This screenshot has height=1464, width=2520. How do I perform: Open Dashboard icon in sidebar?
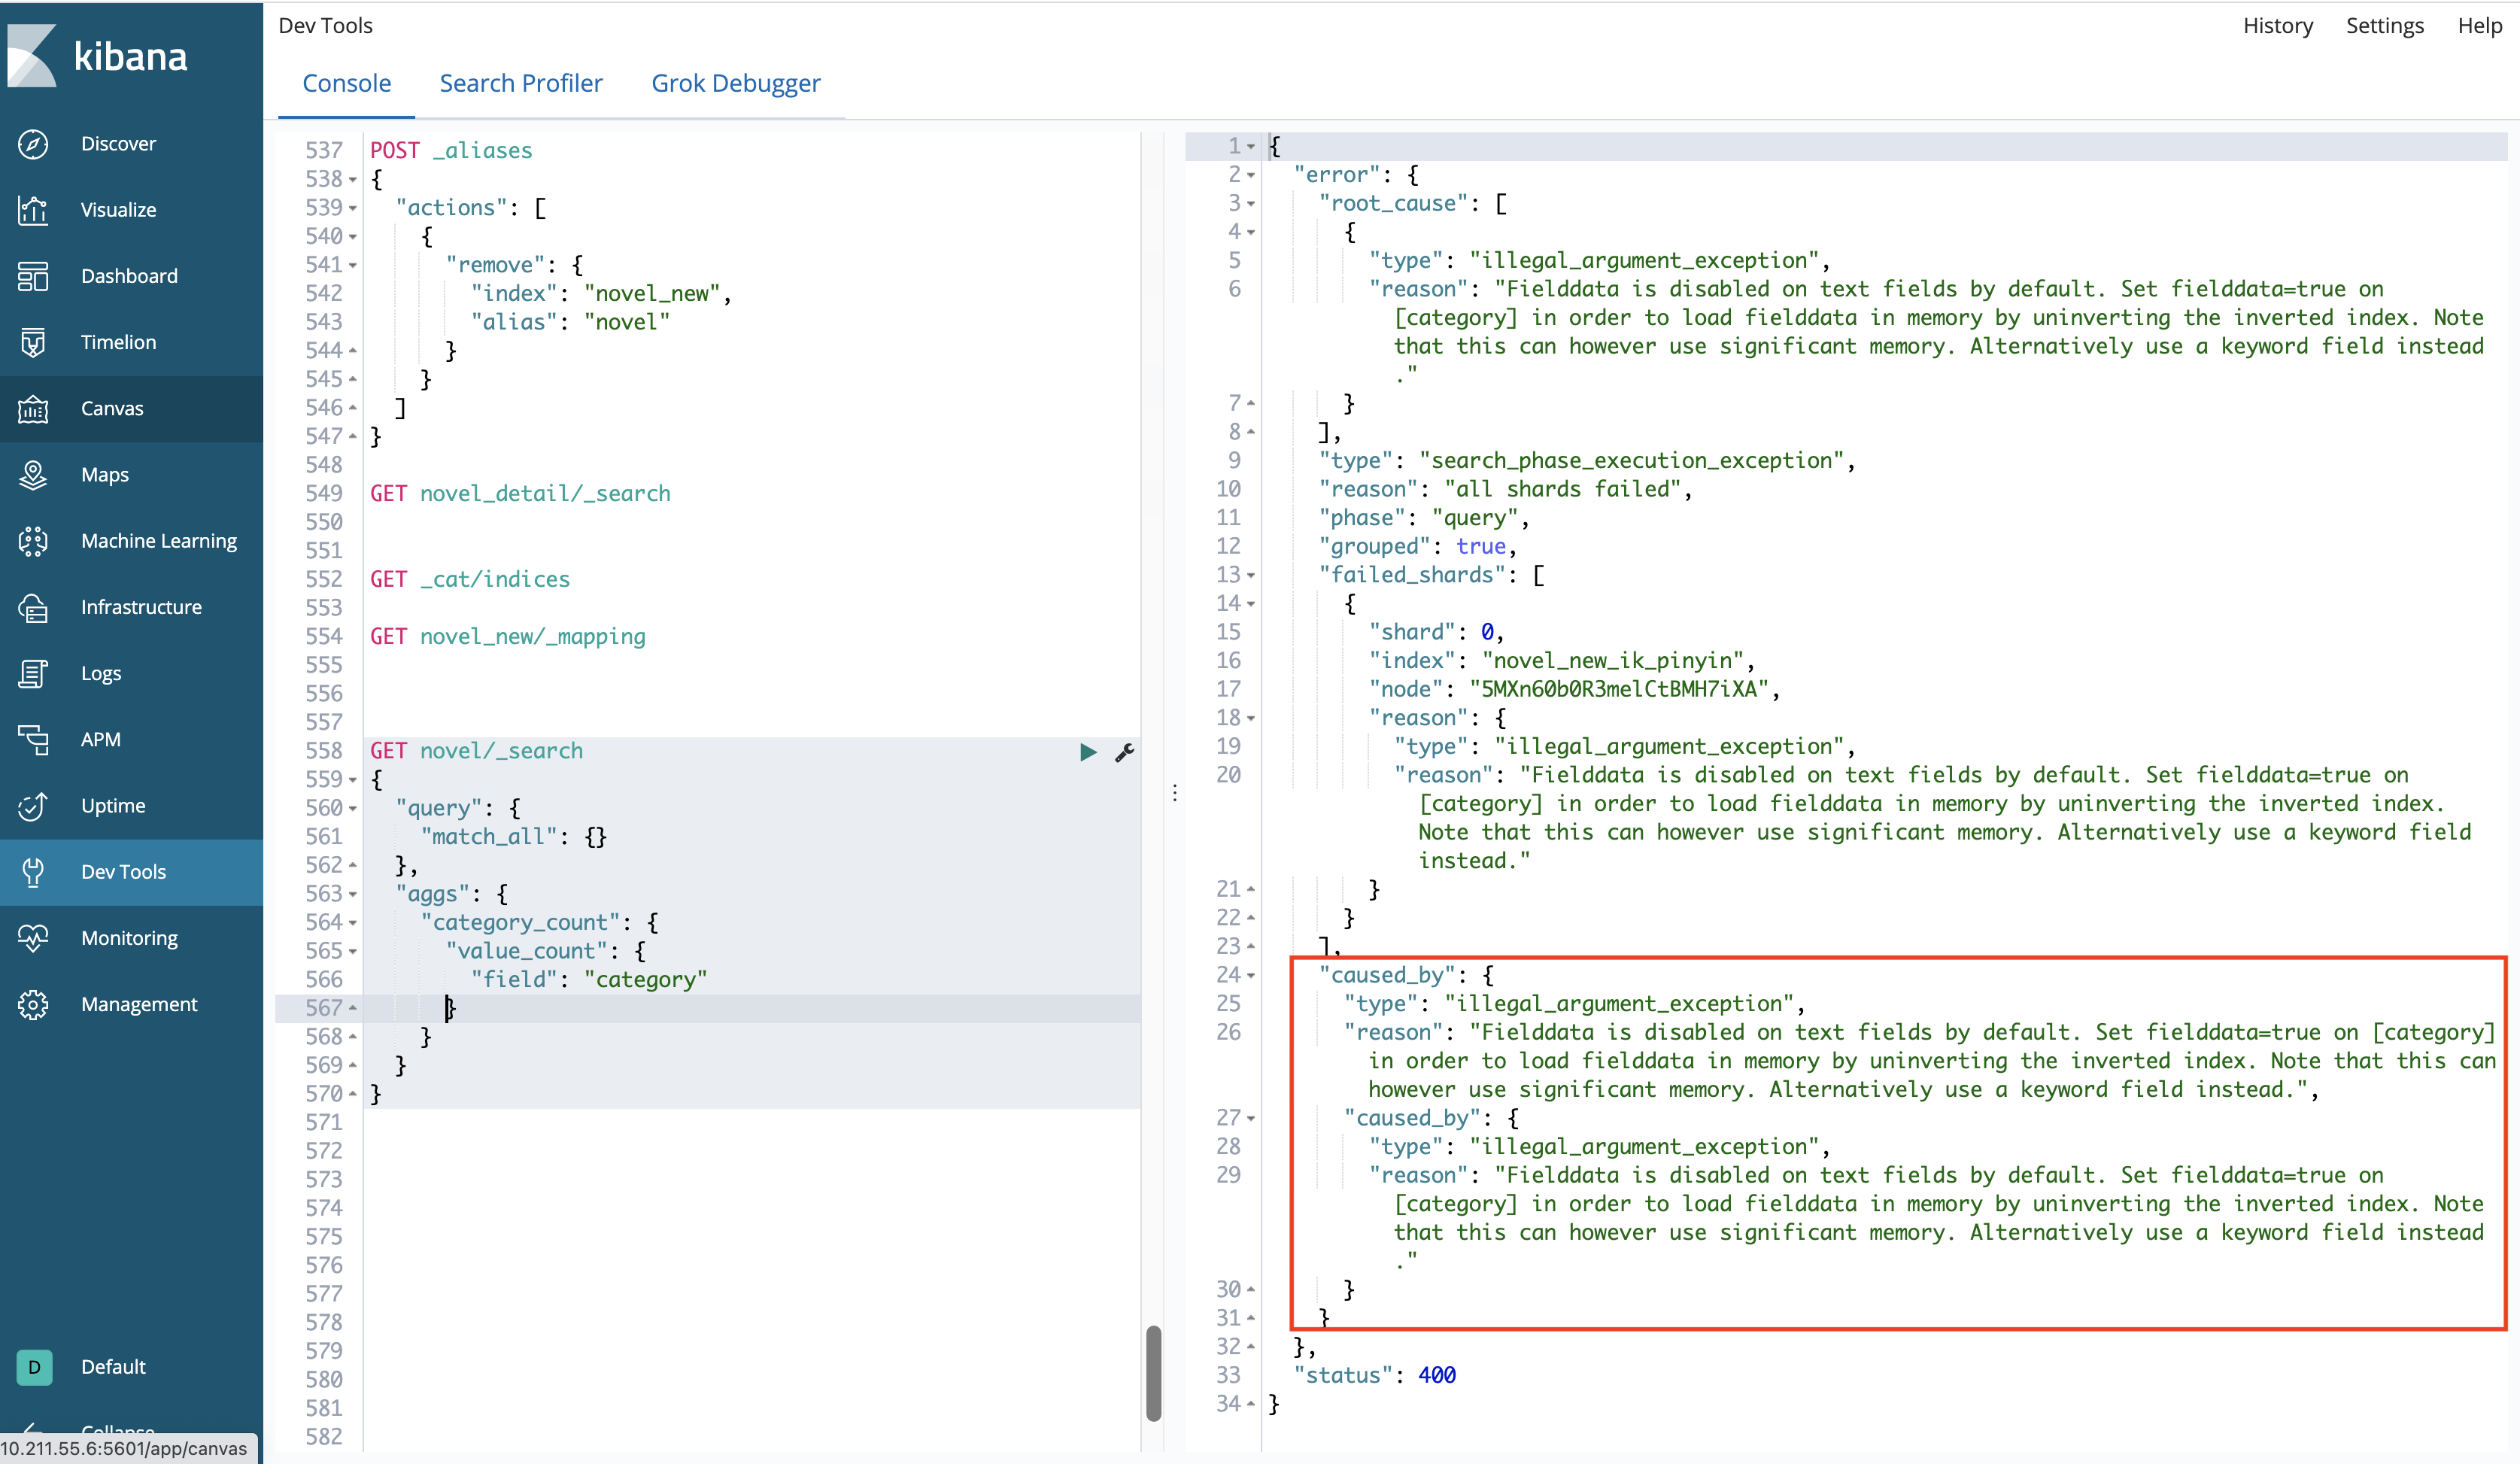click(33, 276)
